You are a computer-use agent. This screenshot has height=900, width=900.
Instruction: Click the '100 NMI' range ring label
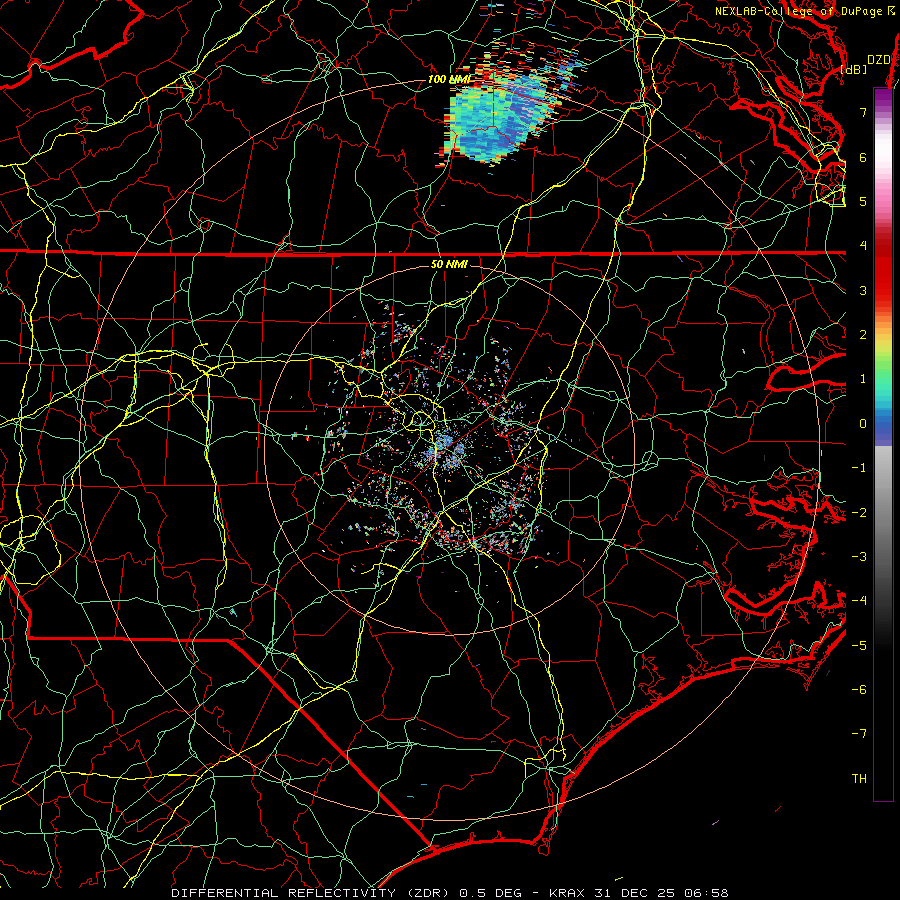coord(449,79)
